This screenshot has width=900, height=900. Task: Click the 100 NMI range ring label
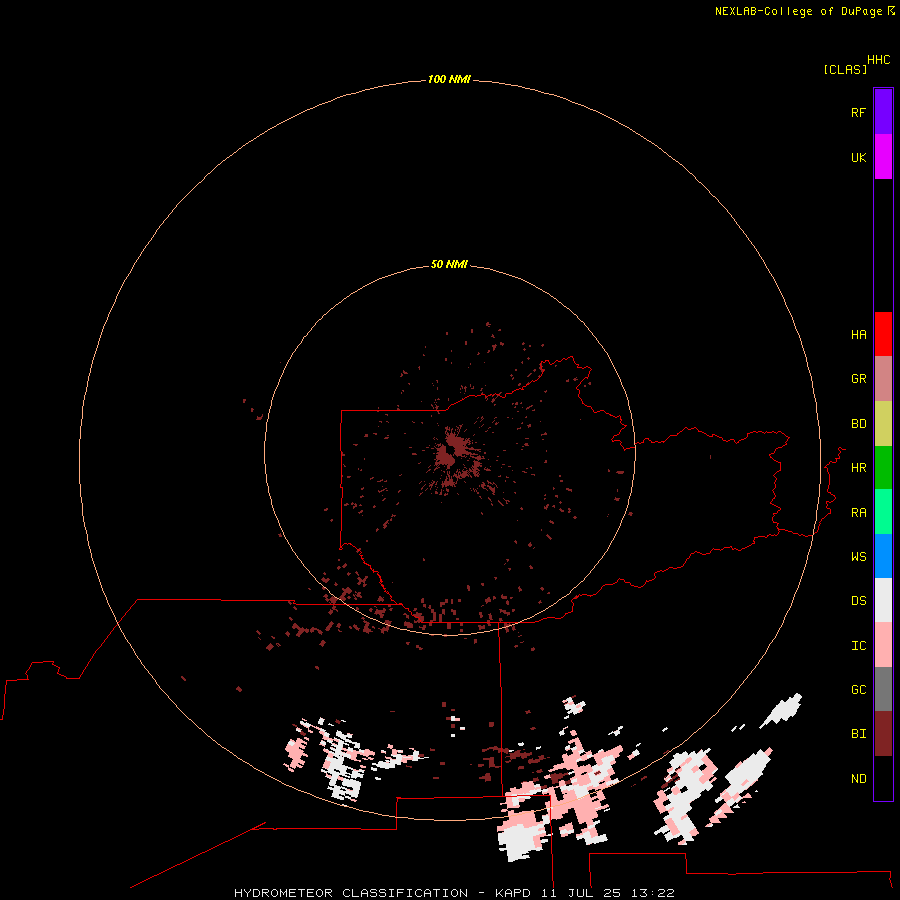449,79
